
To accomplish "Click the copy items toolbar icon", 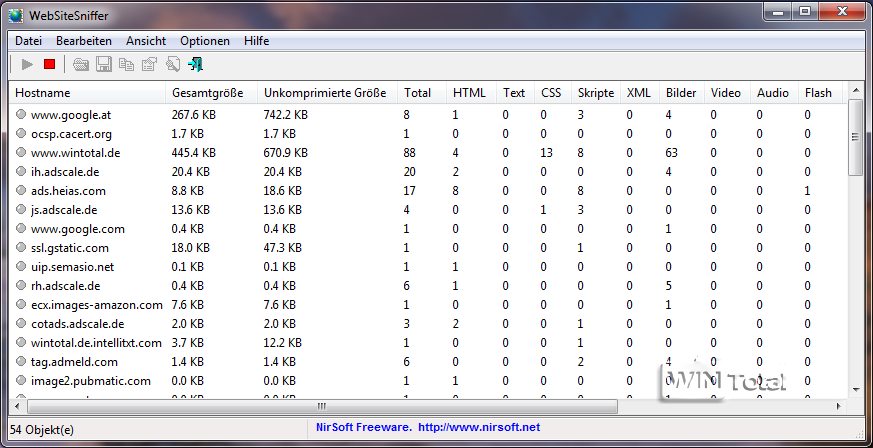I will point(126,65).
